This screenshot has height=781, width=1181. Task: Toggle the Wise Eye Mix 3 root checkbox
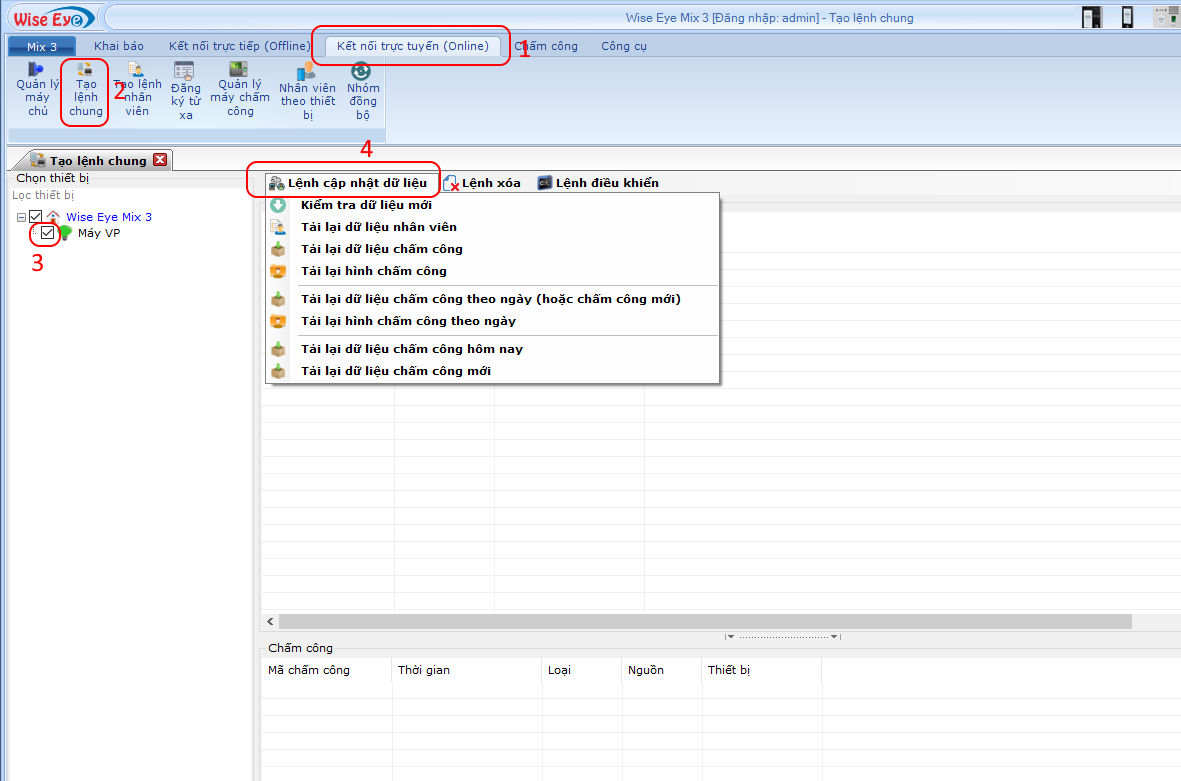coord(34,216)
